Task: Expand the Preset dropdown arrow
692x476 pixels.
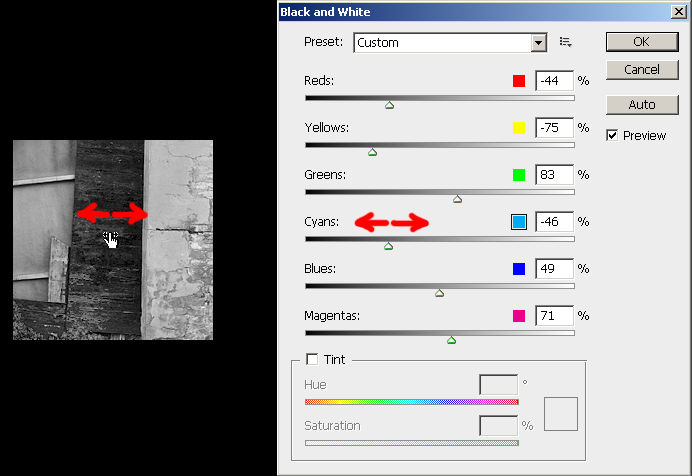Action: (x=538, y=43)
